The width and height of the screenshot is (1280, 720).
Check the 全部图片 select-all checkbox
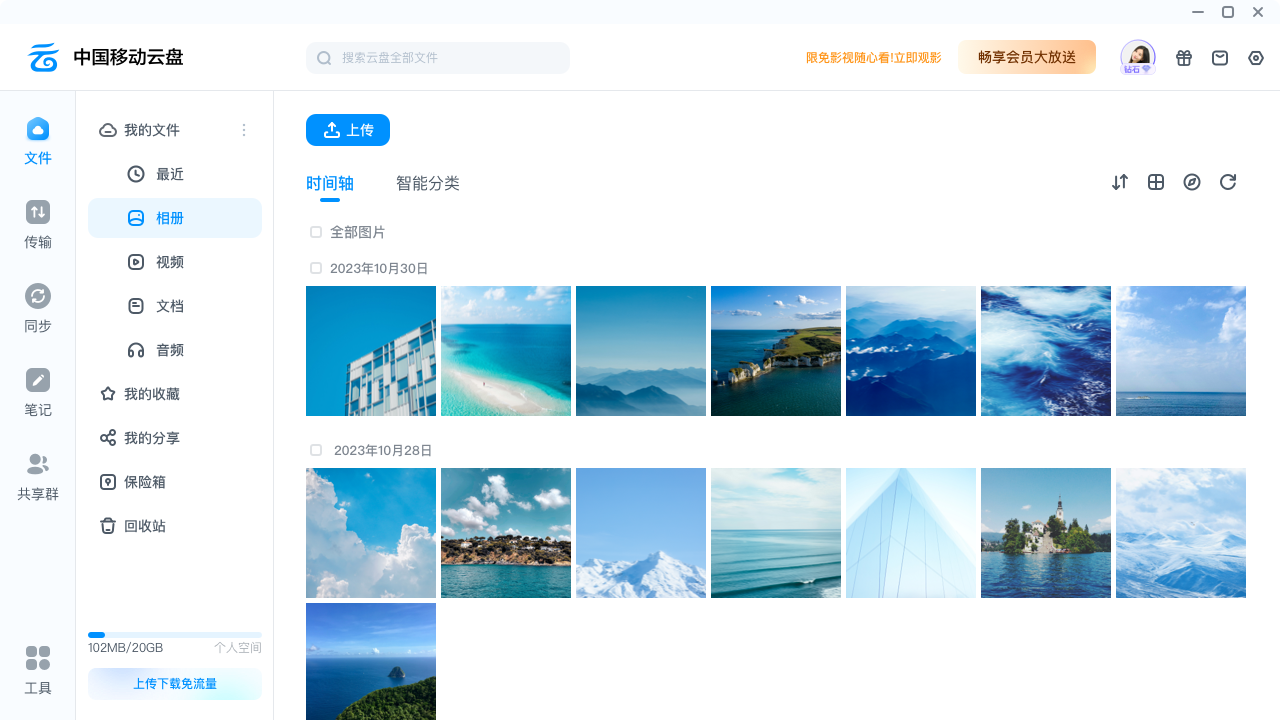click(x=316, y=232)
